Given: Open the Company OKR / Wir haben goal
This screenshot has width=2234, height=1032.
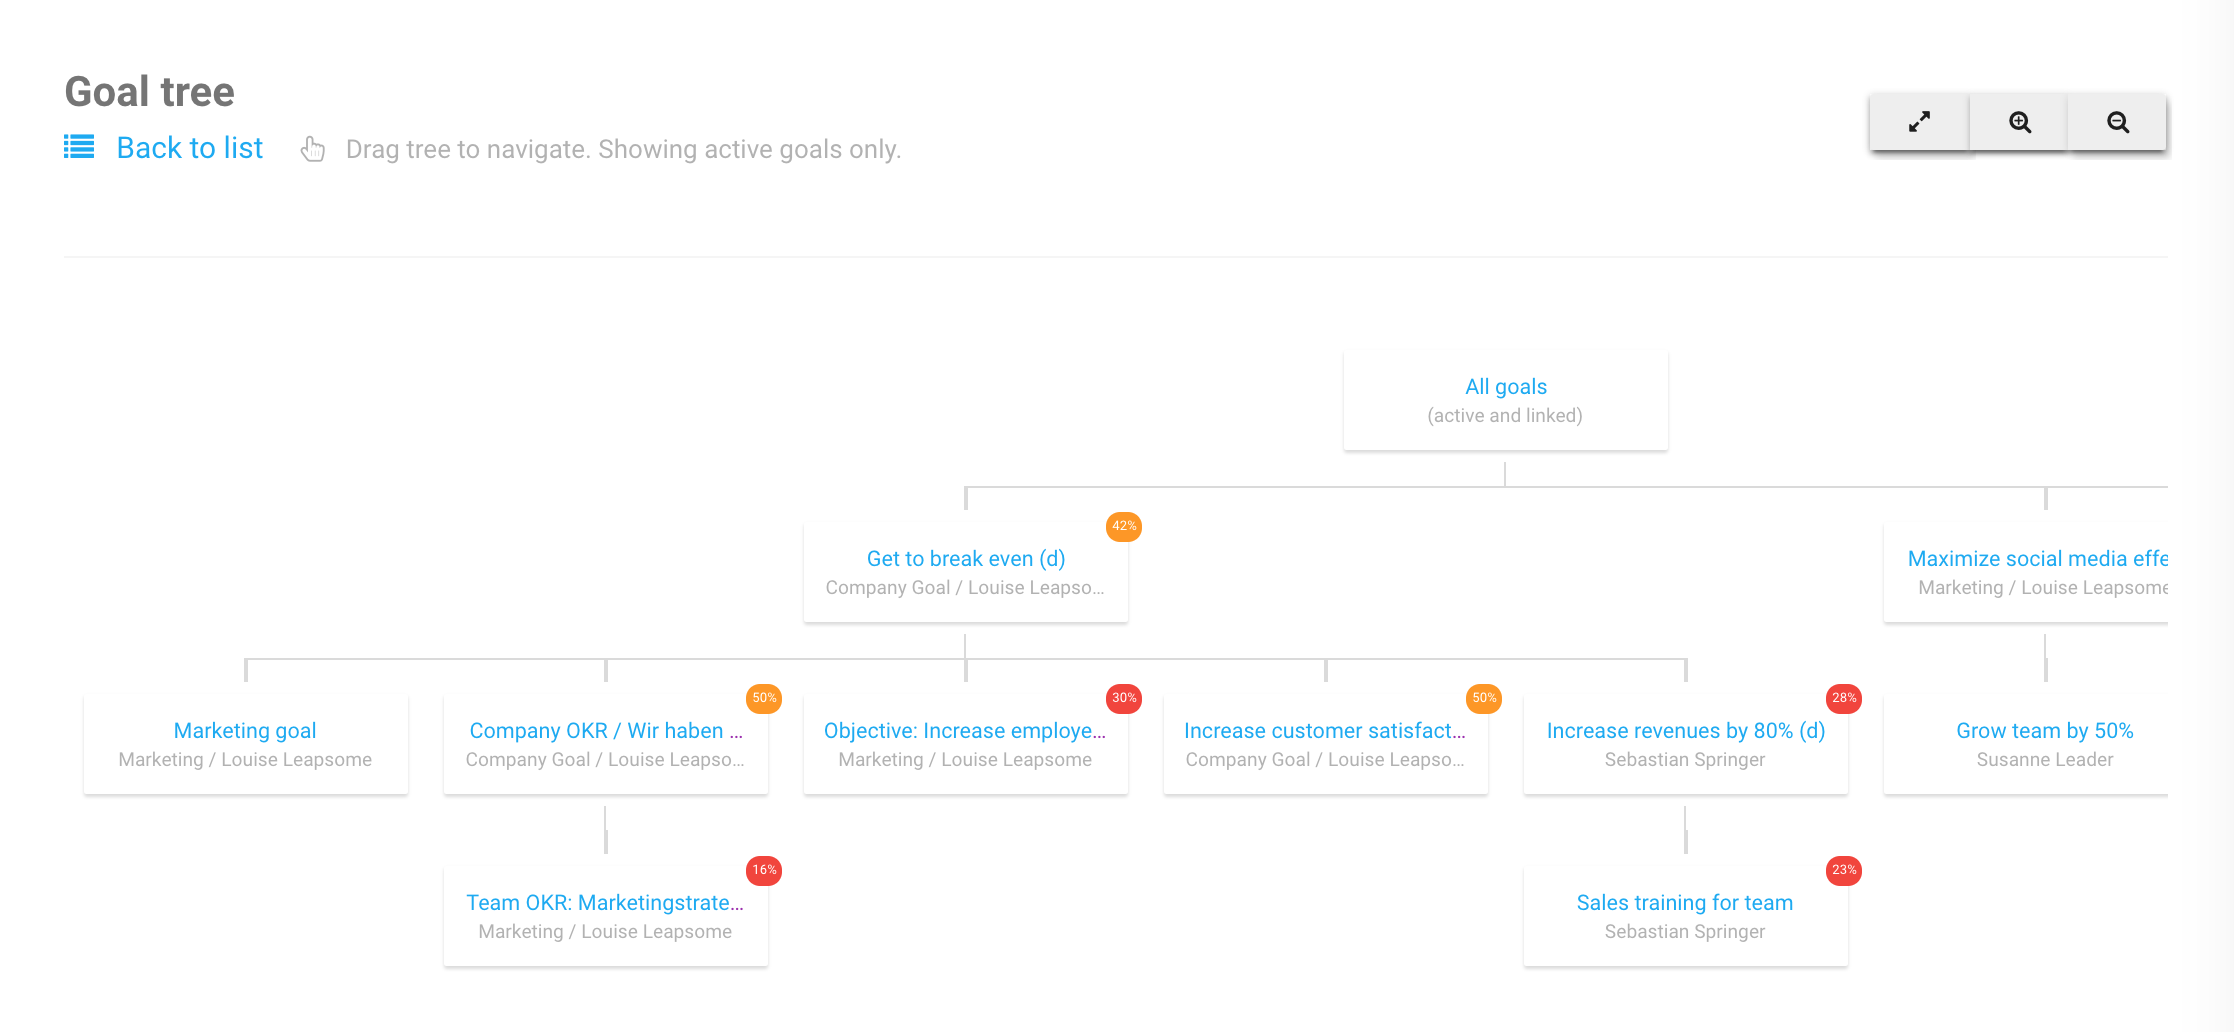Looking at the screenshot, I should (x=605, y=731).
